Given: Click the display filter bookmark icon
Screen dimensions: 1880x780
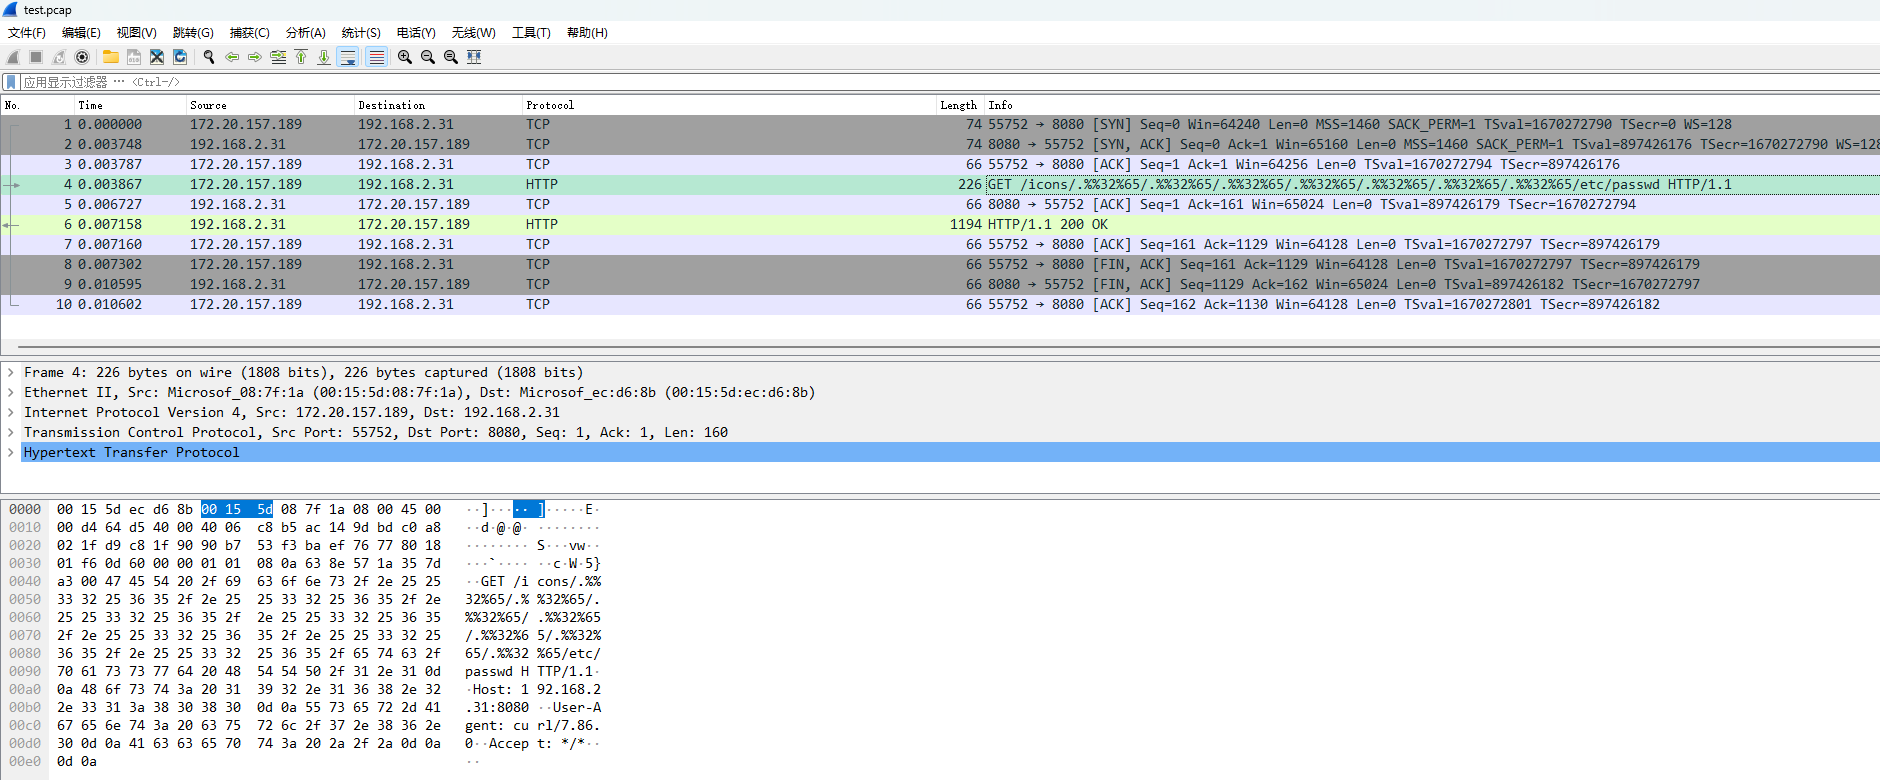Looking at the screenshot, I should click(11, 82).
